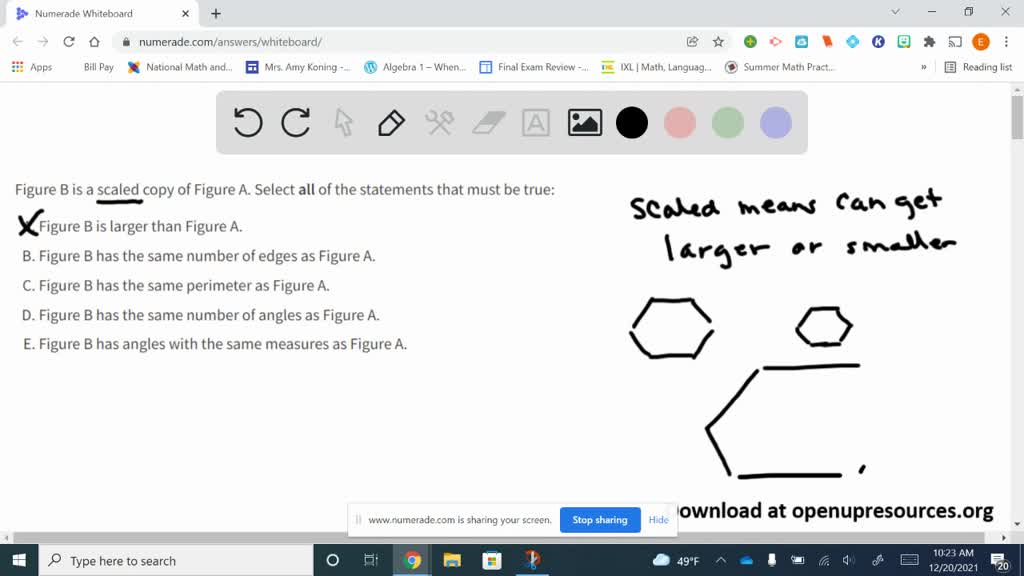
Task: Click the horizontal page scrollbar
Action: [498, 537]
